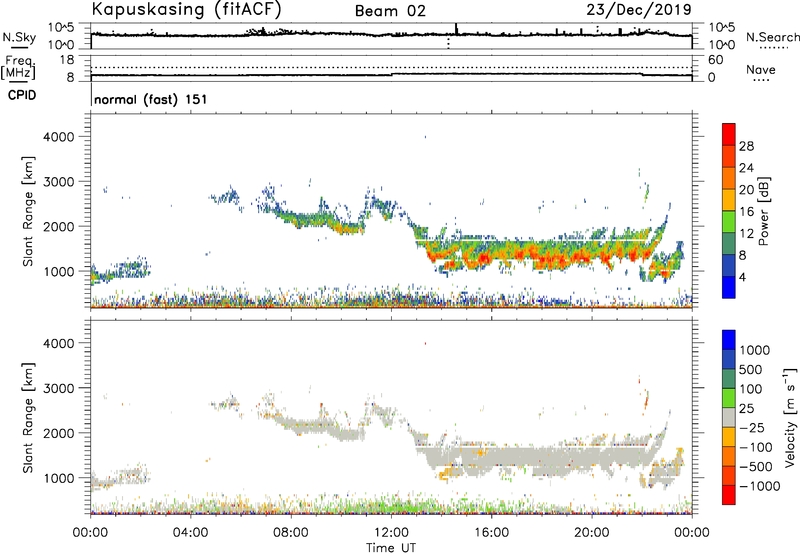This screenshot has width=800, height=554.
Task: Select the normal (fast) 151 mode text
Action: 151,99
